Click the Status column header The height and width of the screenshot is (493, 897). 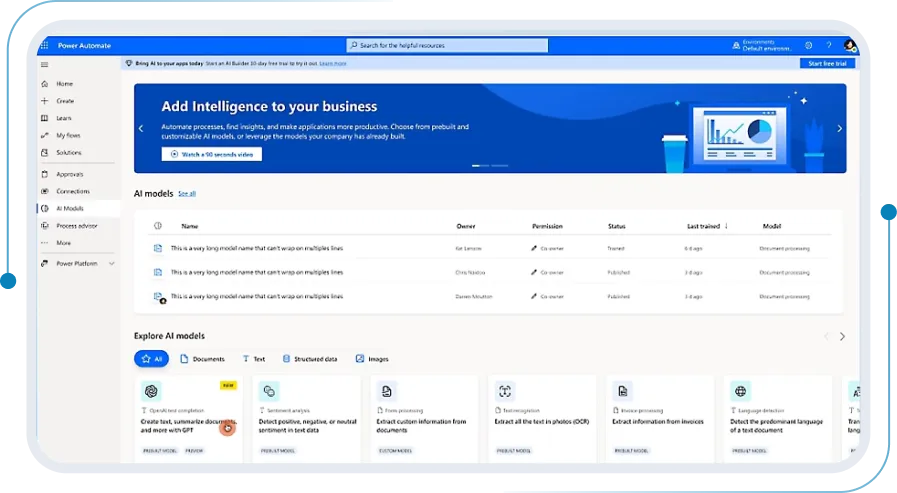pos(616,226)
